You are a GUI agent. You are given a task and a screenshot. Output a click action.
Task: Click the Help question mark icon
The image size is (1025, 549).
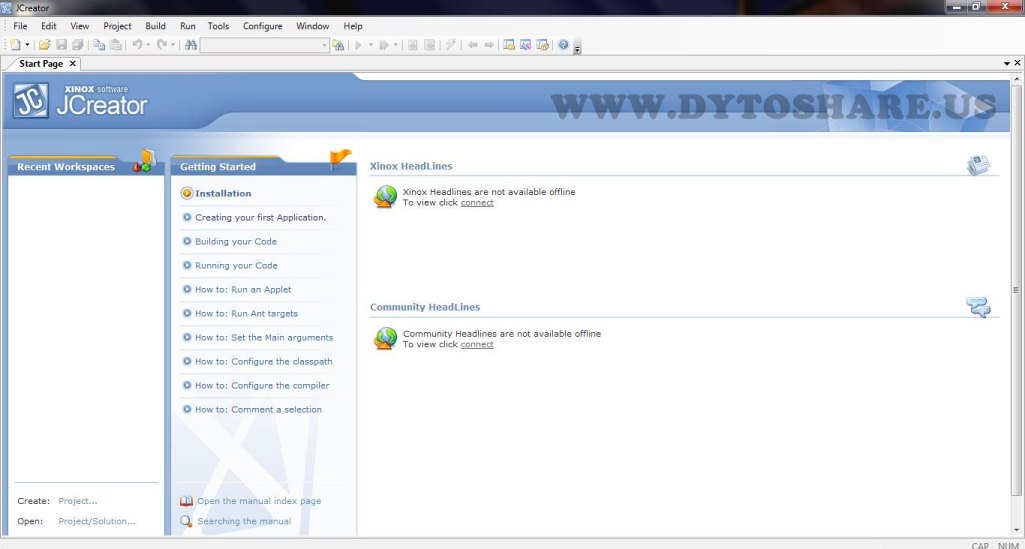tap(563, 45)
